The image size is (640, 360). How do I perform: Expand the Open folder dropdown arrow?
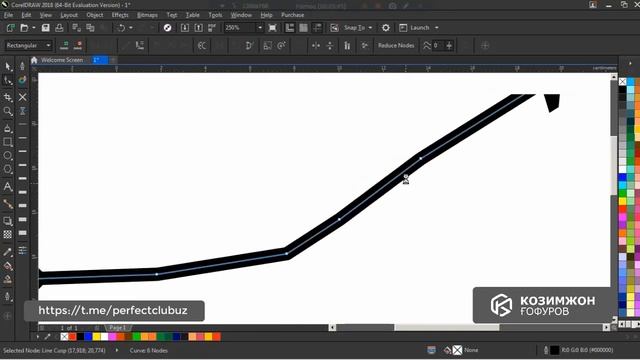[x=33, y=28]
